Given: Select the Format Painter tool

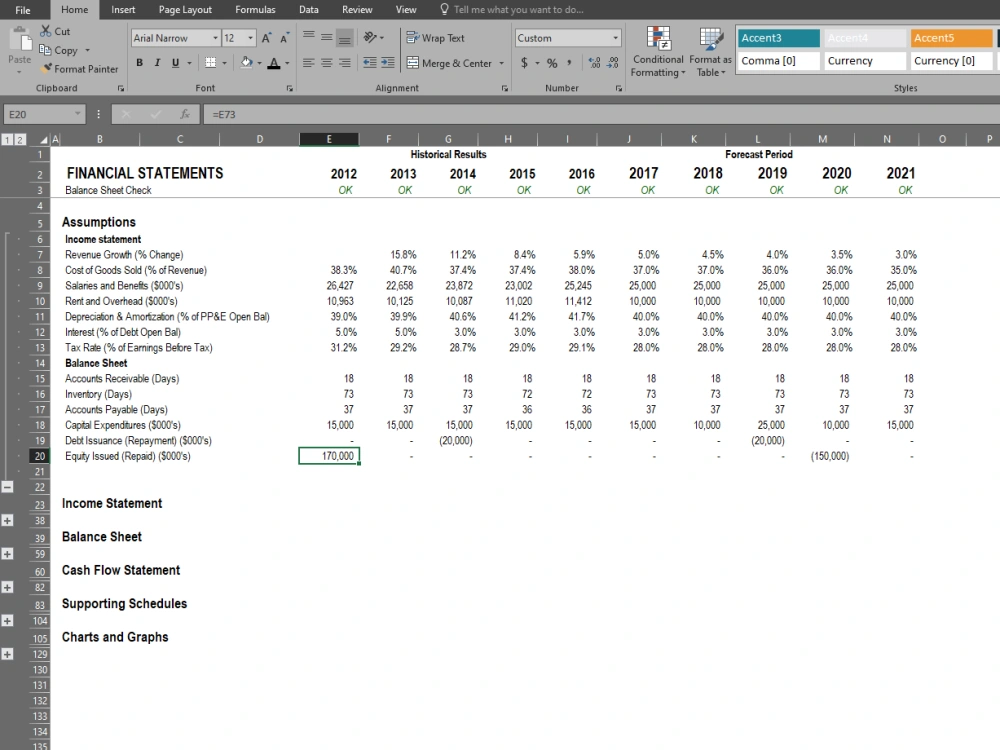Looking at the screenshot, I should pos(80,69).
